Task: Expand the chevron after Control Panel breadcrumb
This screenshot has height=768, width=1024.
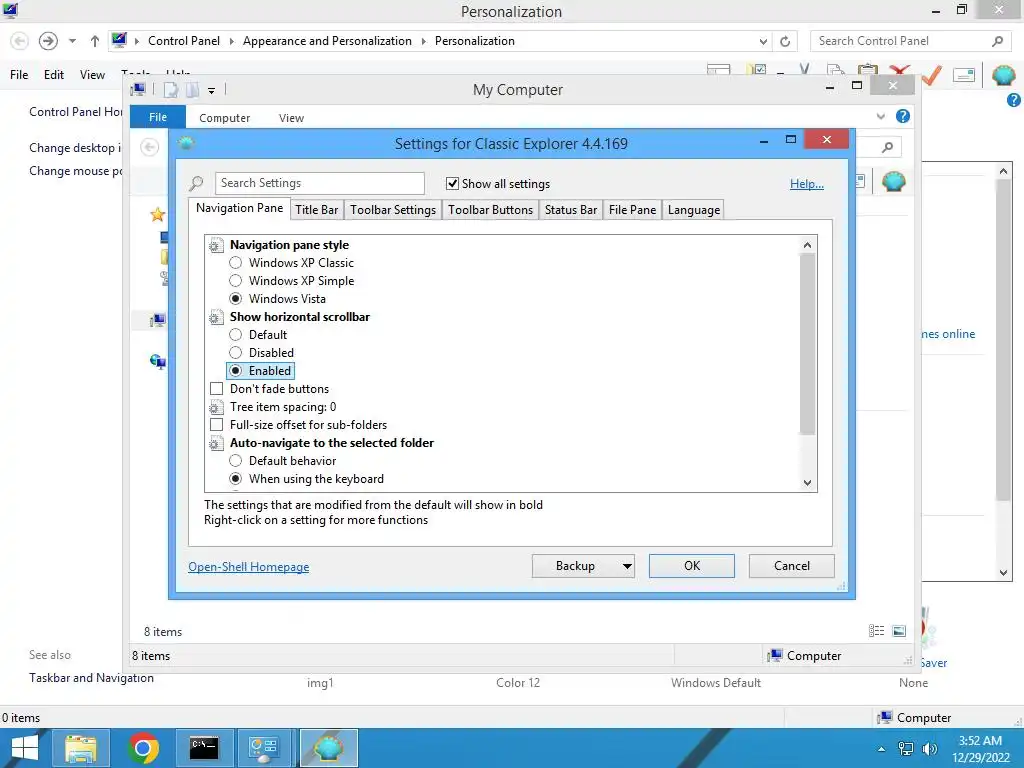Action: 231,41
